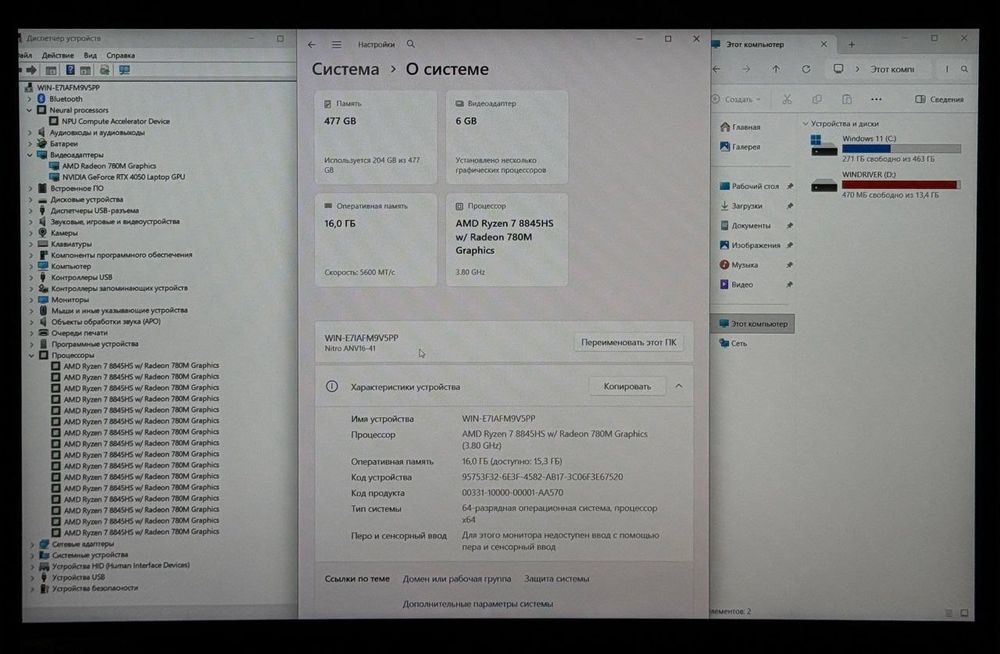This screenshot has width=1000, height=654.
Task: Open Дополнительные параметры системы link
Action: coord(478,604)
